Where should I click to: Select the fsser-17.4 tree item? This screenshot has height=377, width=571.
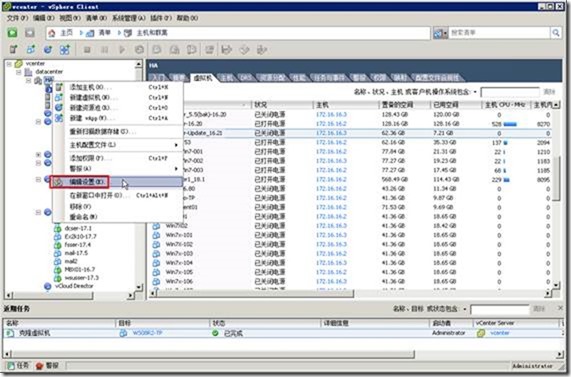(78, 245)
